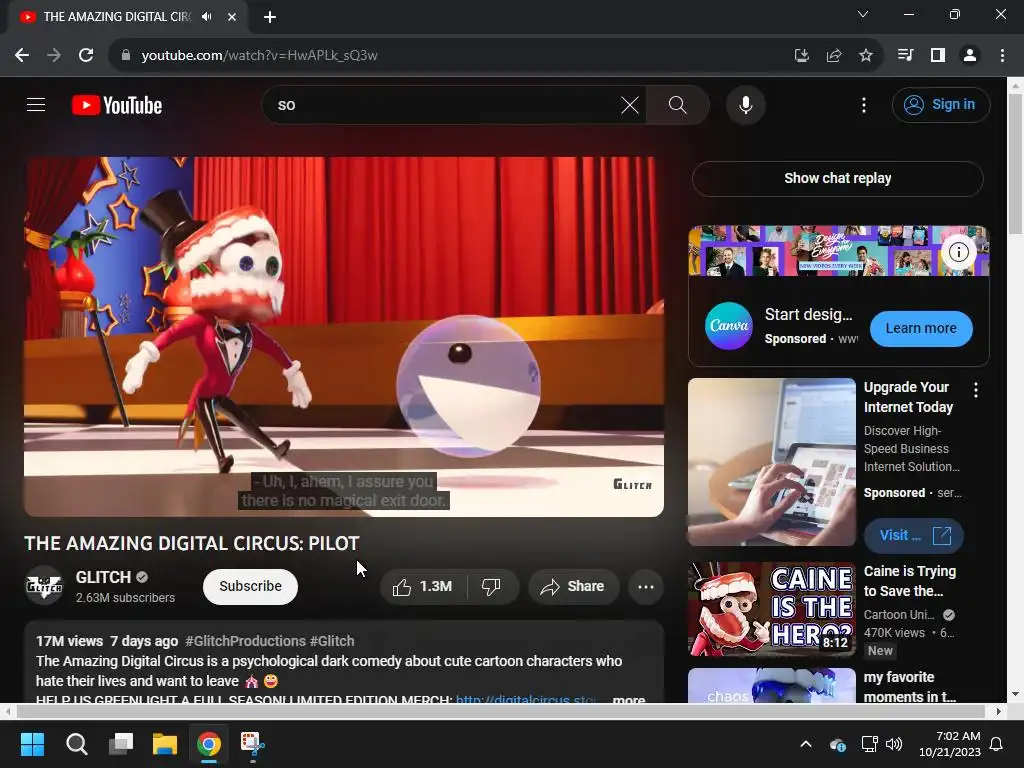1024x768 pixels.
Task: Go back with browser back arrow
Action: 22,56
